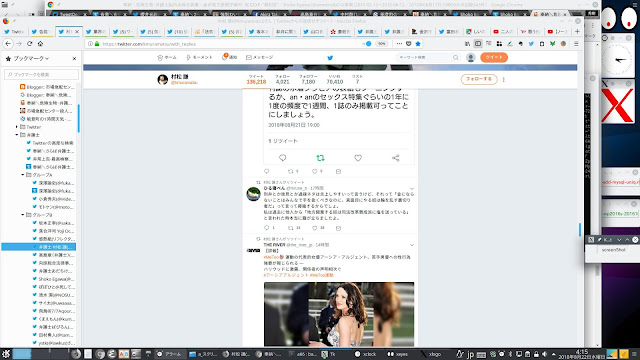Retweet the ひる寝べん tweet

point(291,228)
